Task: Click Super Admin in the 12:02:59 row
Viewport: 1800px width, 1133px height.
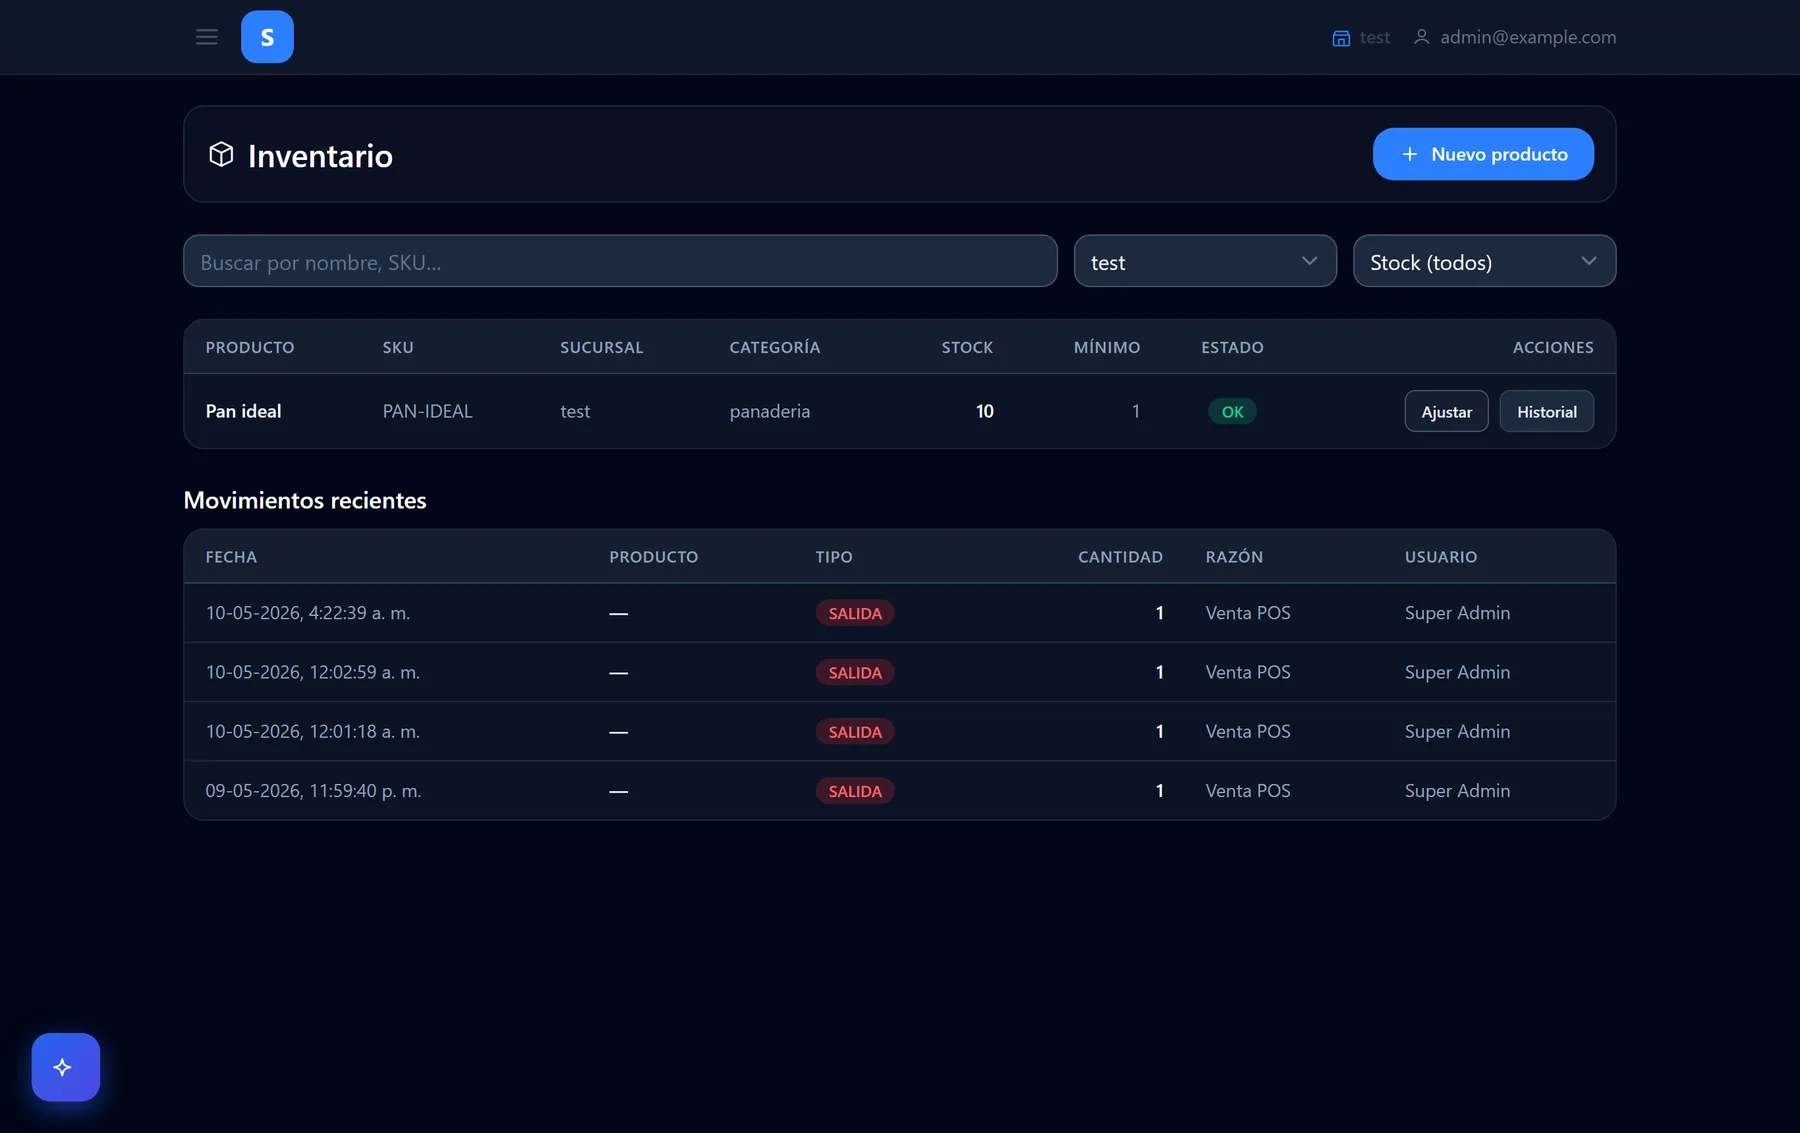Action: click(x=1457, y=672)
